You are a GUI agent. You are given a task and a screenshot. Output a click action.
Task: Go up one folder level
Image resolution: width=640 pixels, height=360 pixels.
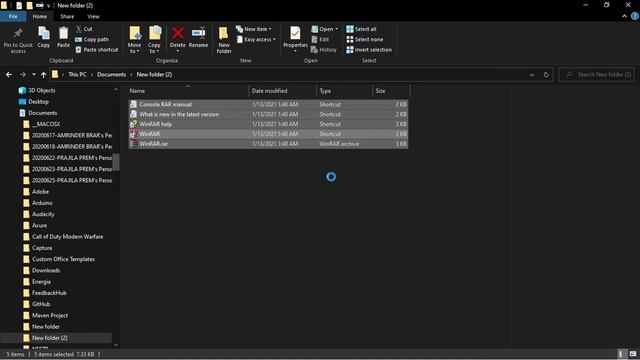point(43,75)
